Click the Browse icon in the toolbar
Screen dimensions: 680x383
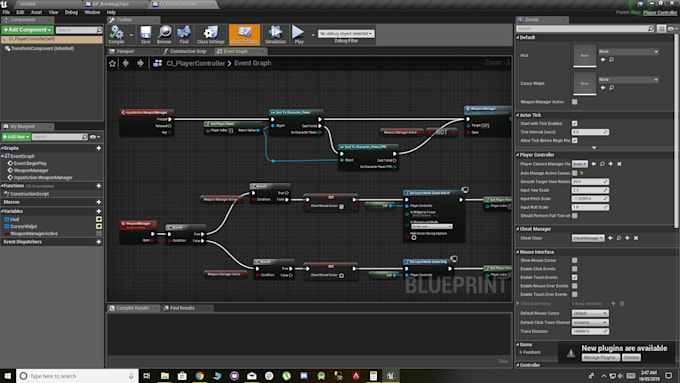pyautogui.click(x=164, y=34)
